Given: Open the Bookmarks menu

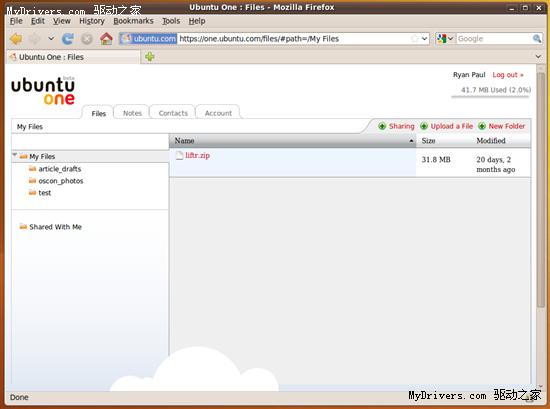Looking at the screenshot, I should 133,21.
